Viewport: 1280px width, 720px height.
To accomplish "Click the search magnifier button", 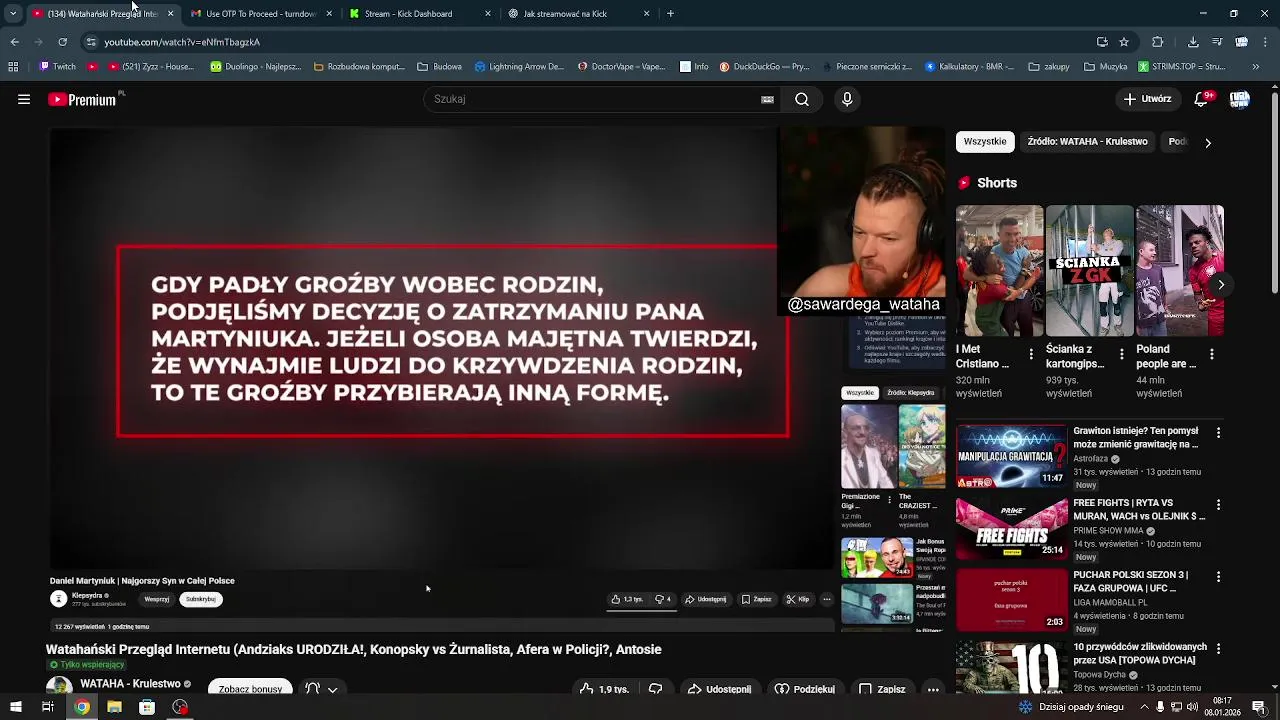I will [802, 99].
